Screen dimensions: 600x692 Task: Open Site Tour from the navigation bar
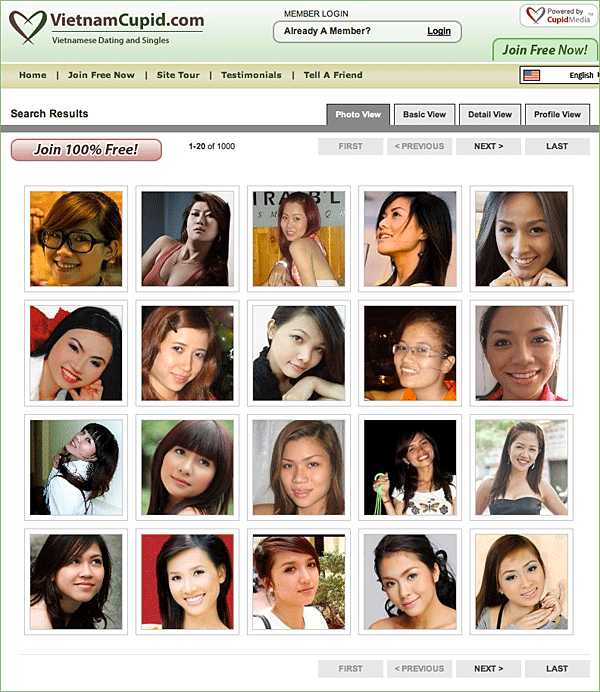tap(178, 75)
